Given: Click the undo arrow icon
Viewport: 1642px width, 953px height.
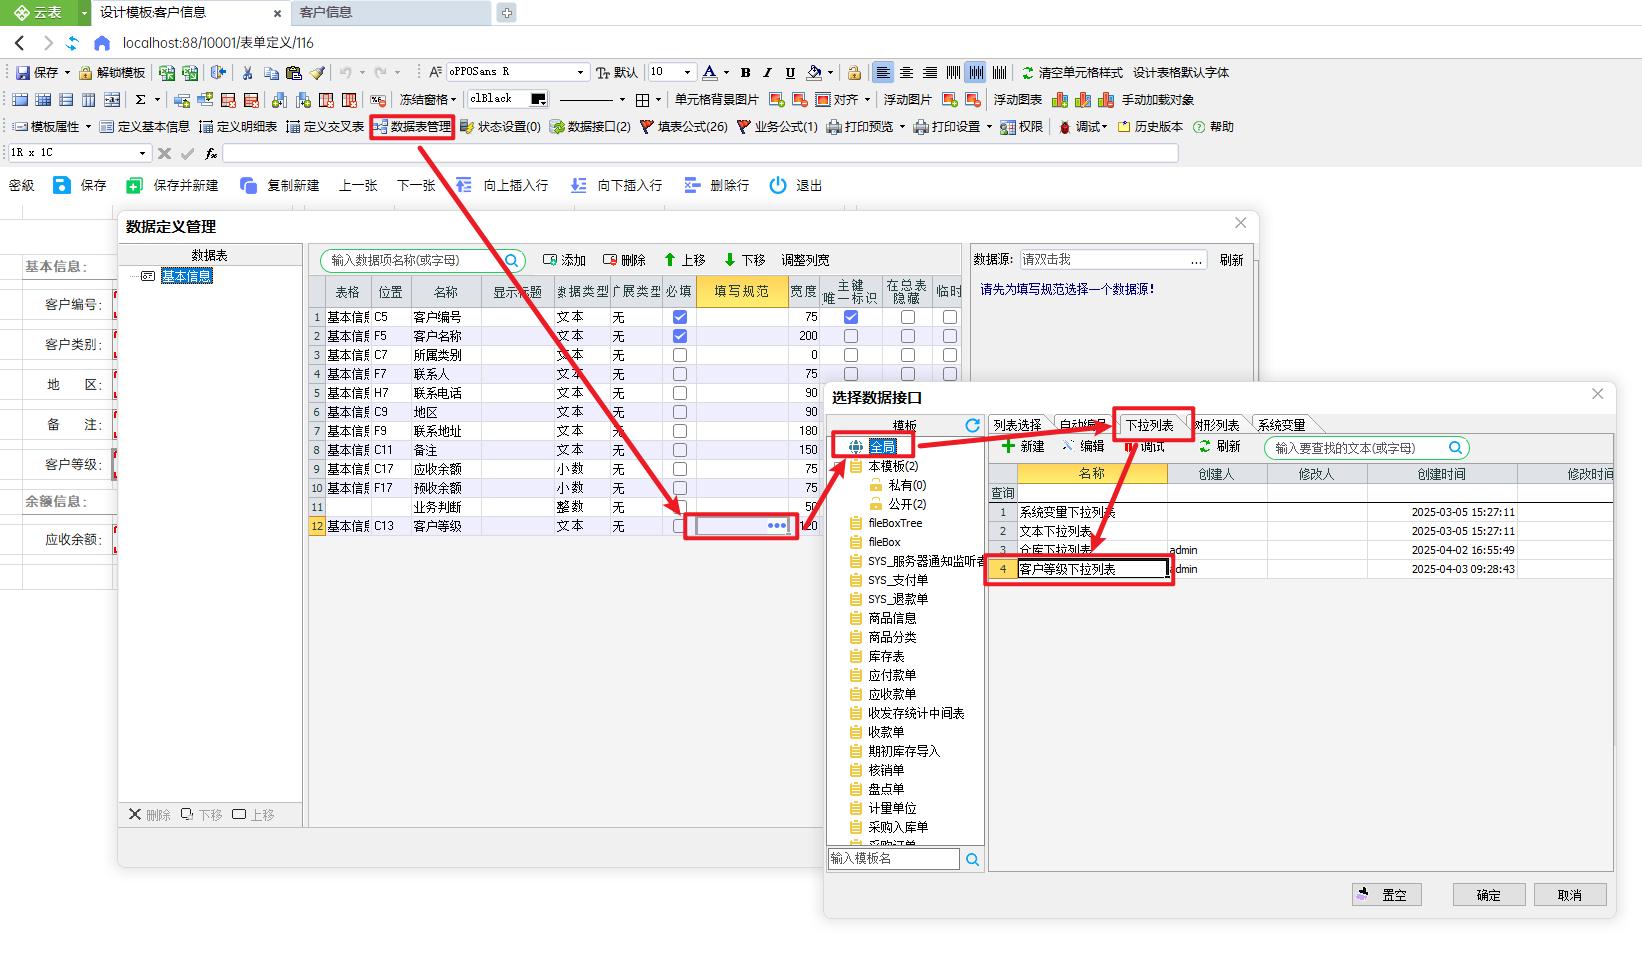Looking at the screenshot, I should [x=345, y=72].
